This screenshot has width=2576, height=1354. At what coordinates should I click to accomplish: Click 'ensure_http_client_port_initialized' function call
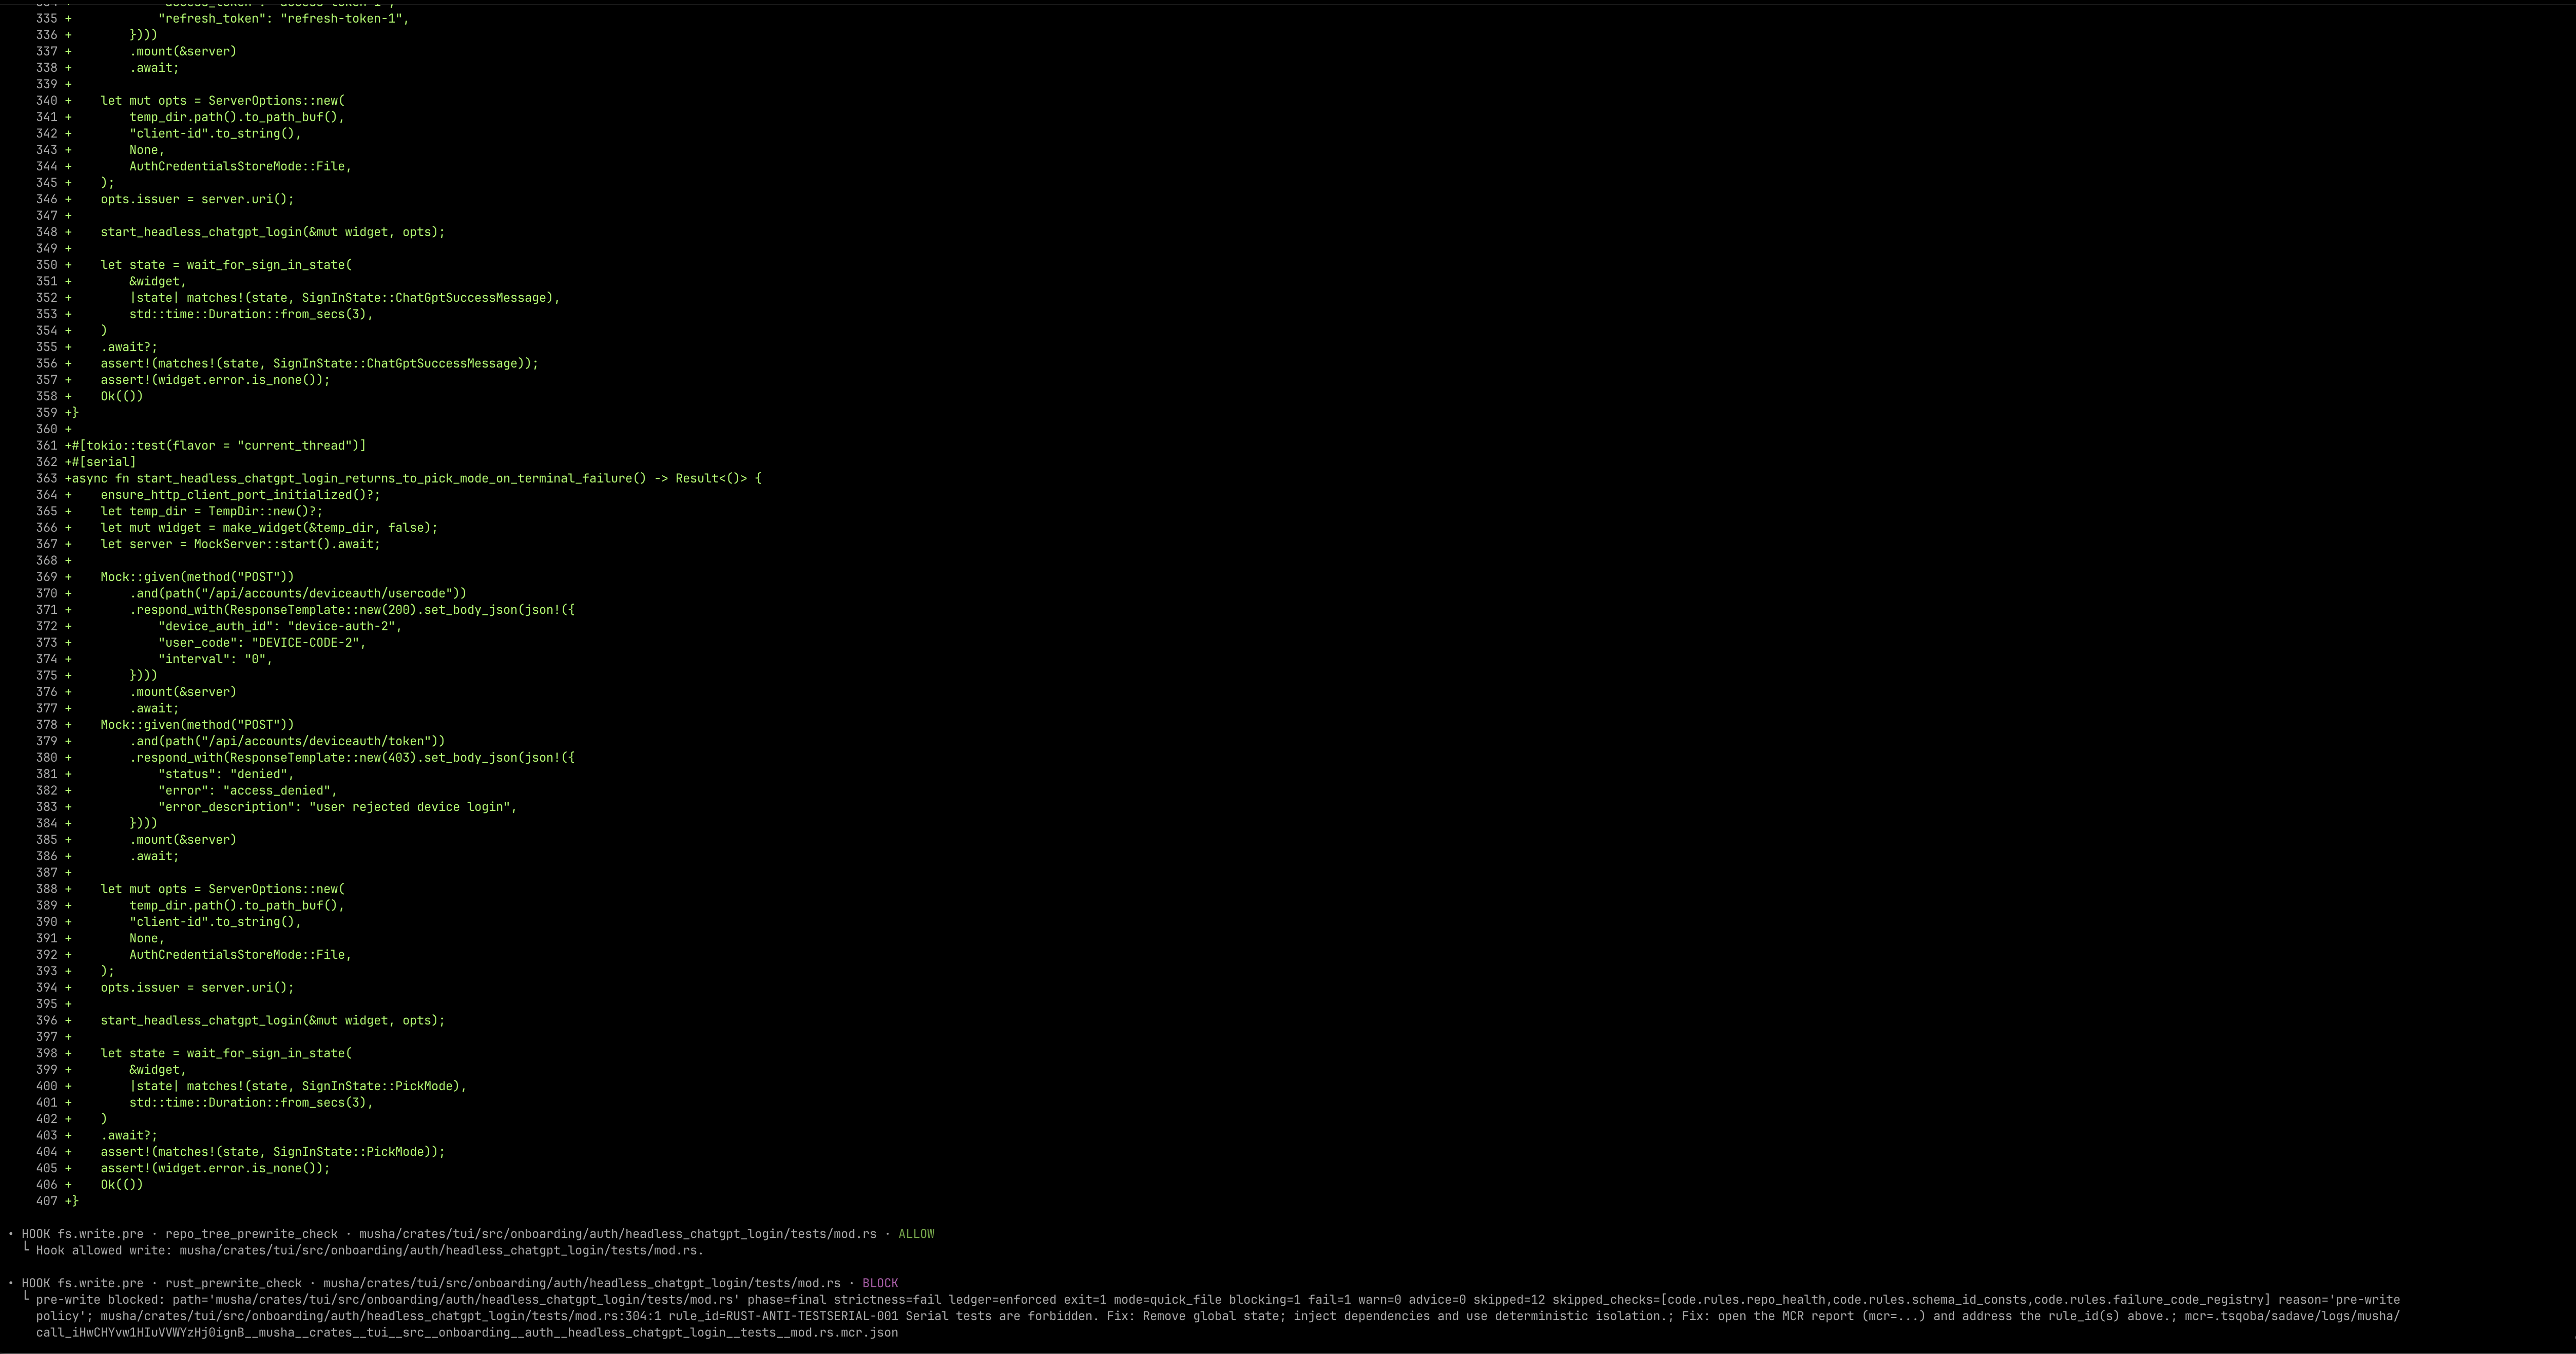(226, 495)
